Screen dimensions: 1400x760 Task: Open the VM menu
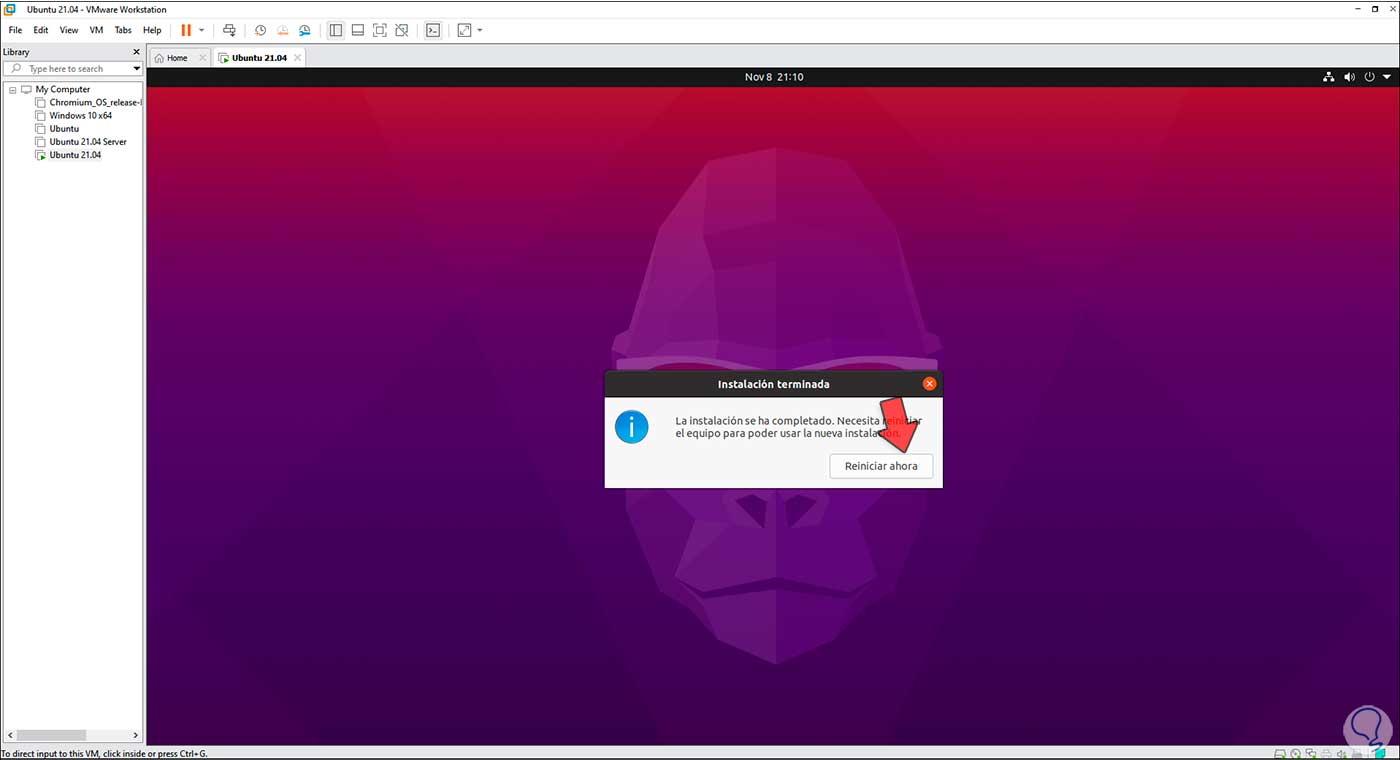click(x=96, y=30)
